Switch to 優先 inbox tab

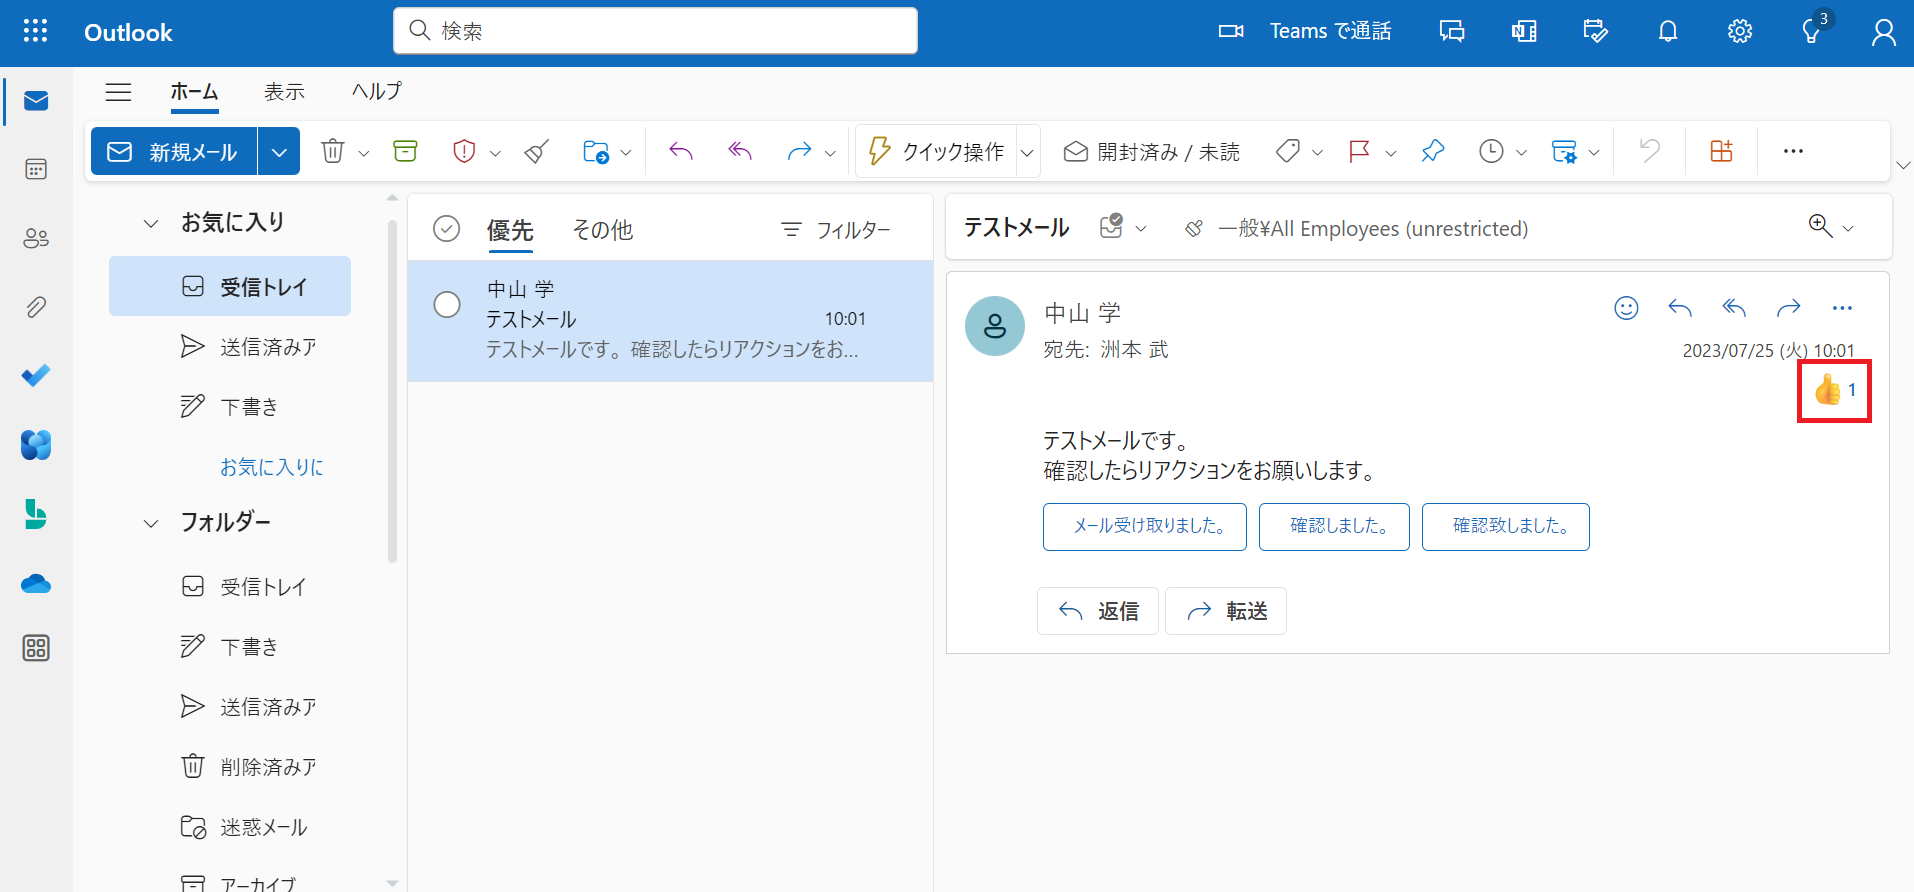[x=510, y=230]
